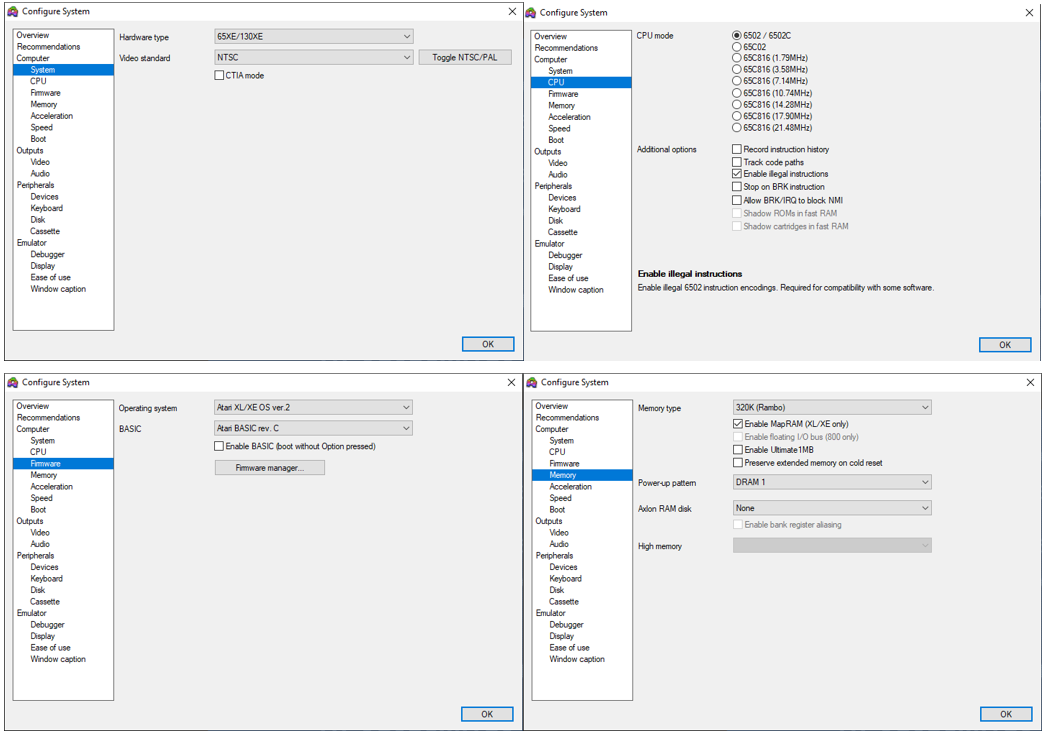Select Speed in the CPU window tree
This screenshot has height=736, width=1048.
(x=559, y=128)
